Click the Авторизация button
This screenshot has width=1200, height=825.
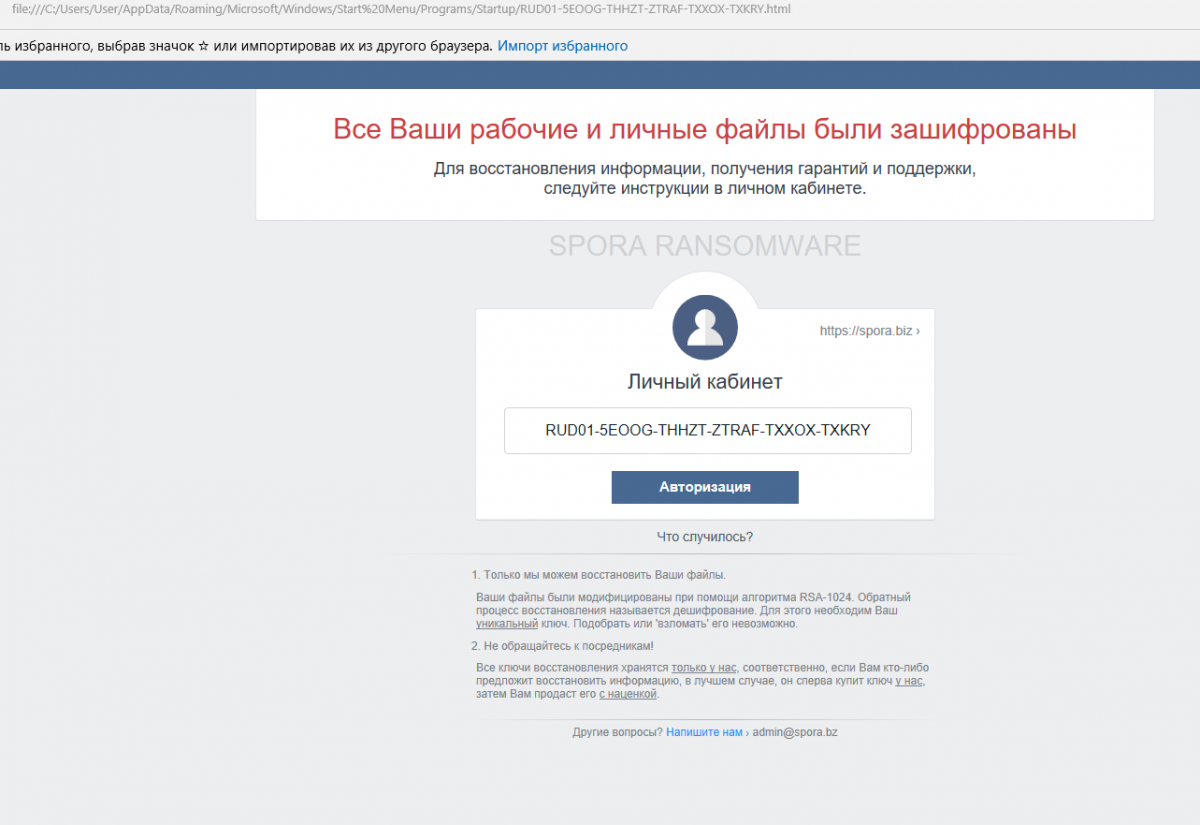[705, 487]
